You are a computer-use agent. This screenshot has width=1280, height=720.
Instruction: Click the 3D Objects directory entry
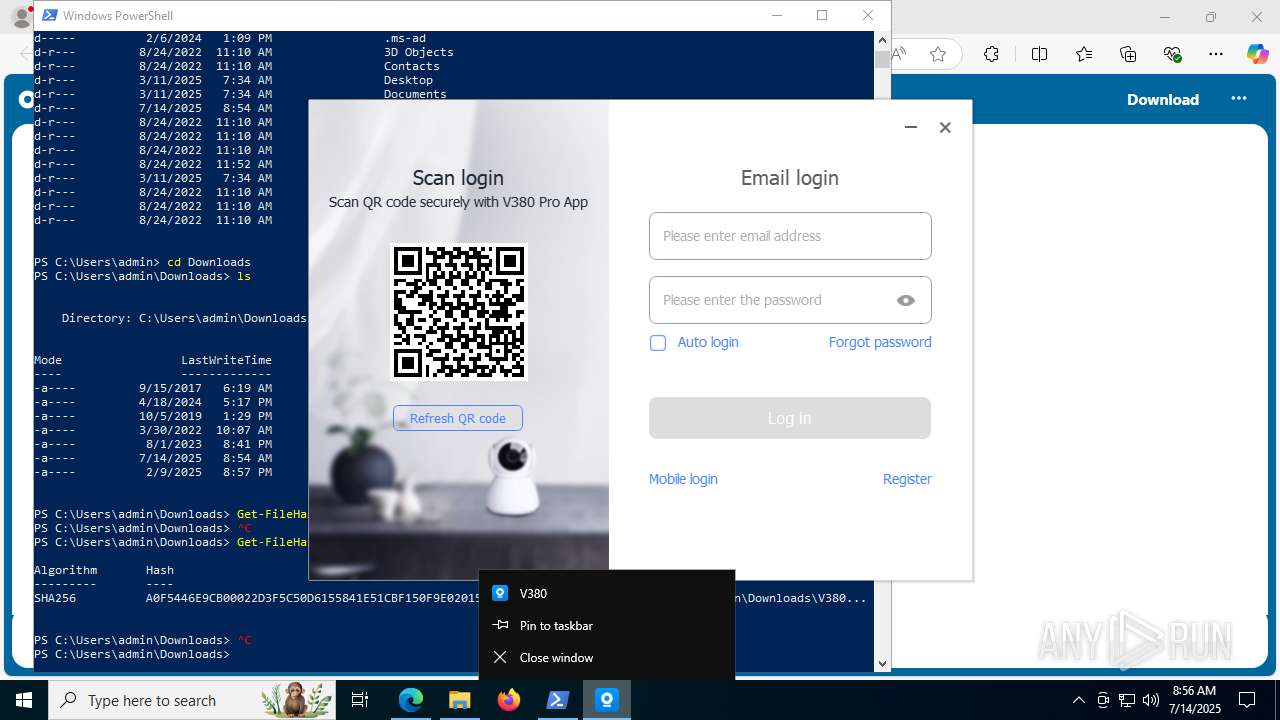click(419, 52)
